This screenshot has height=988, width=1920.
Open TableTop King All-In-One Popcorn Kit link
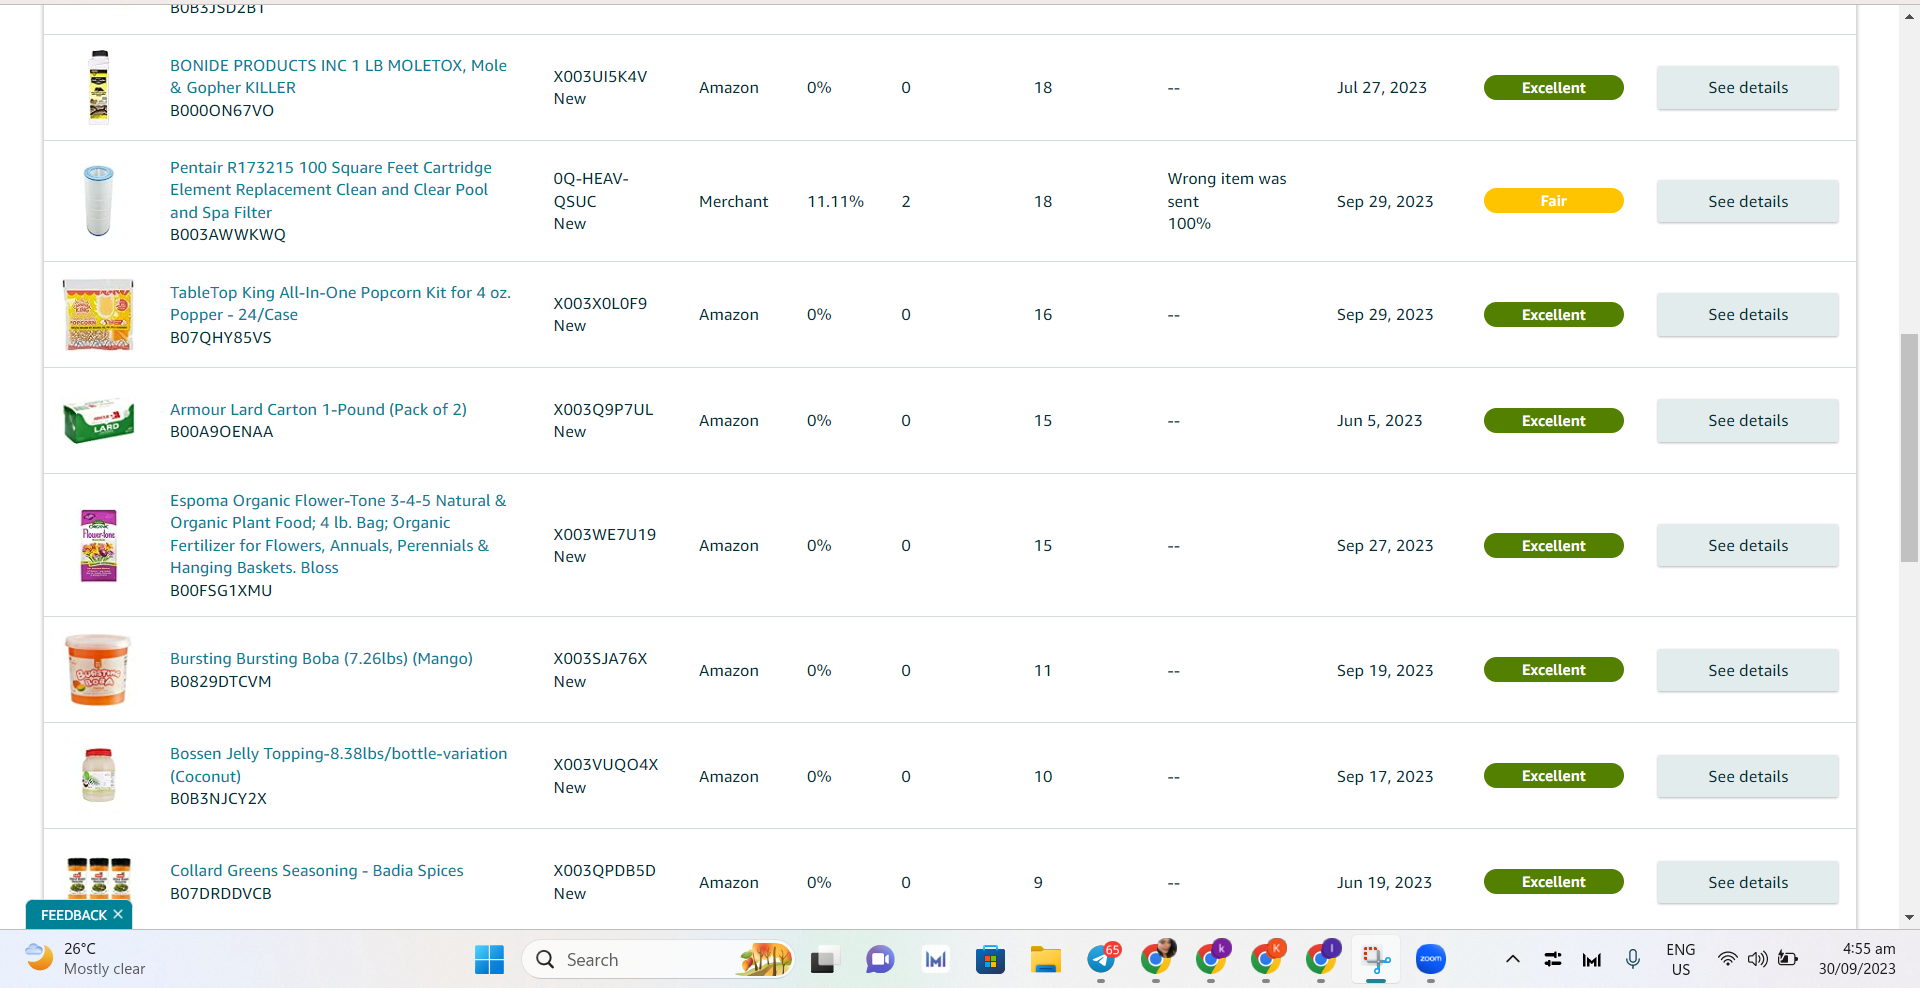[x=340, y=304]
